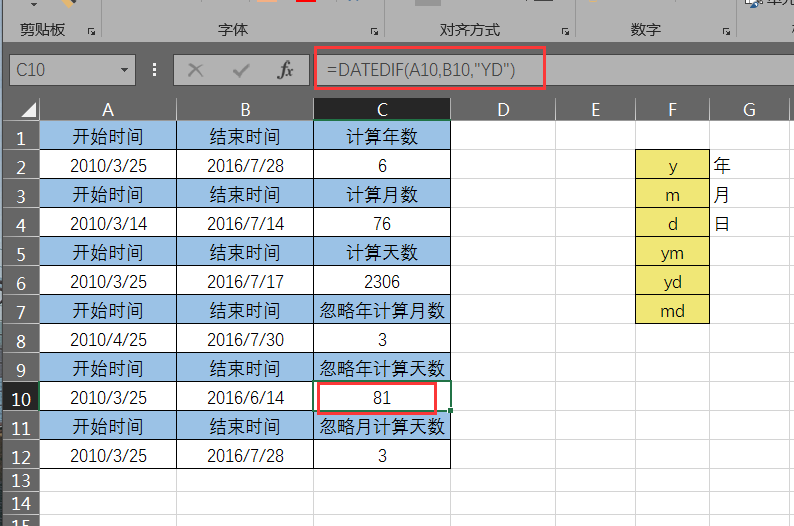Select the end date 2016/7/14 cell
Viewport: 794px width, 526px height.
[245, 223]
